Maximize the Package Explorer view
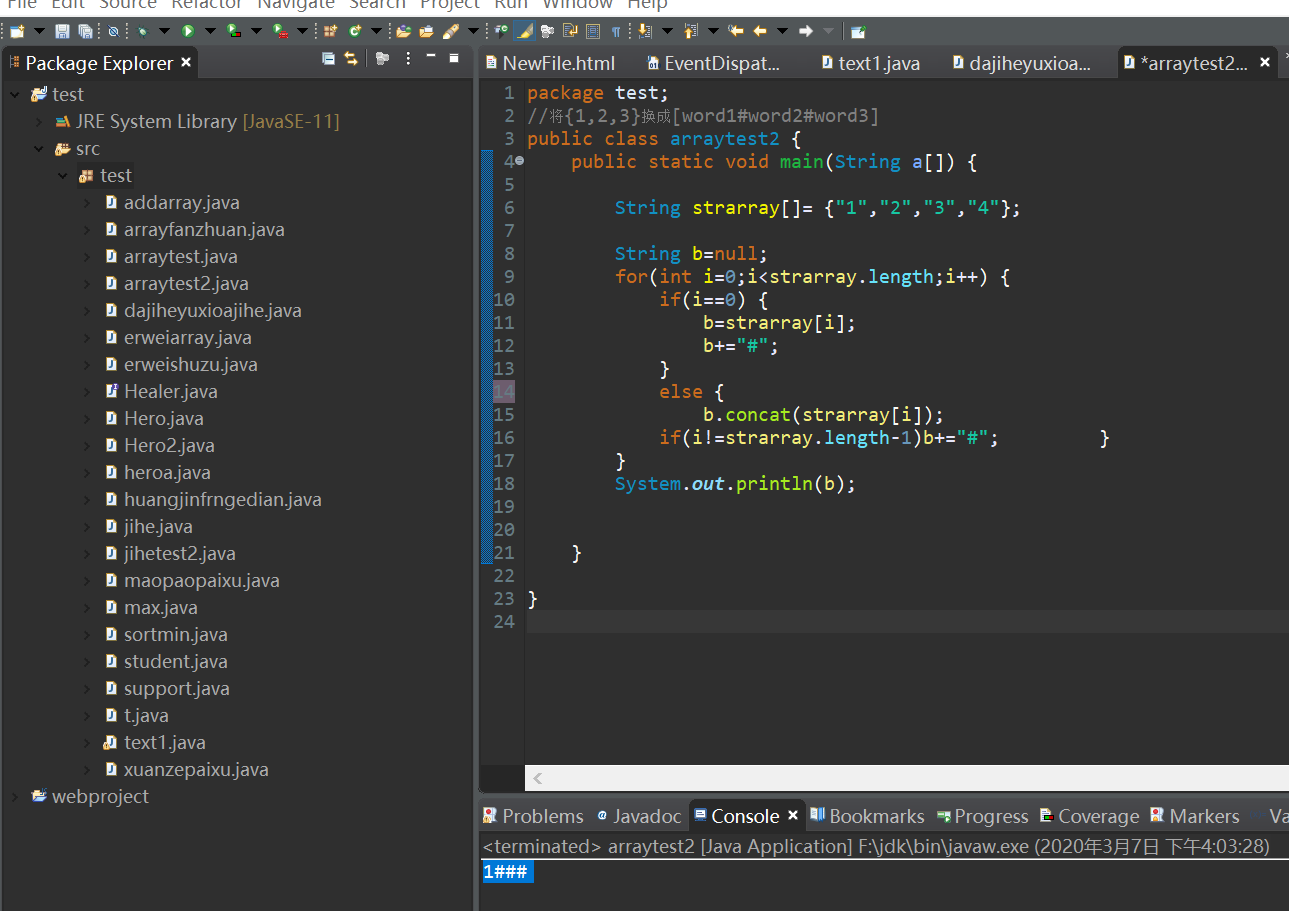 453,57
